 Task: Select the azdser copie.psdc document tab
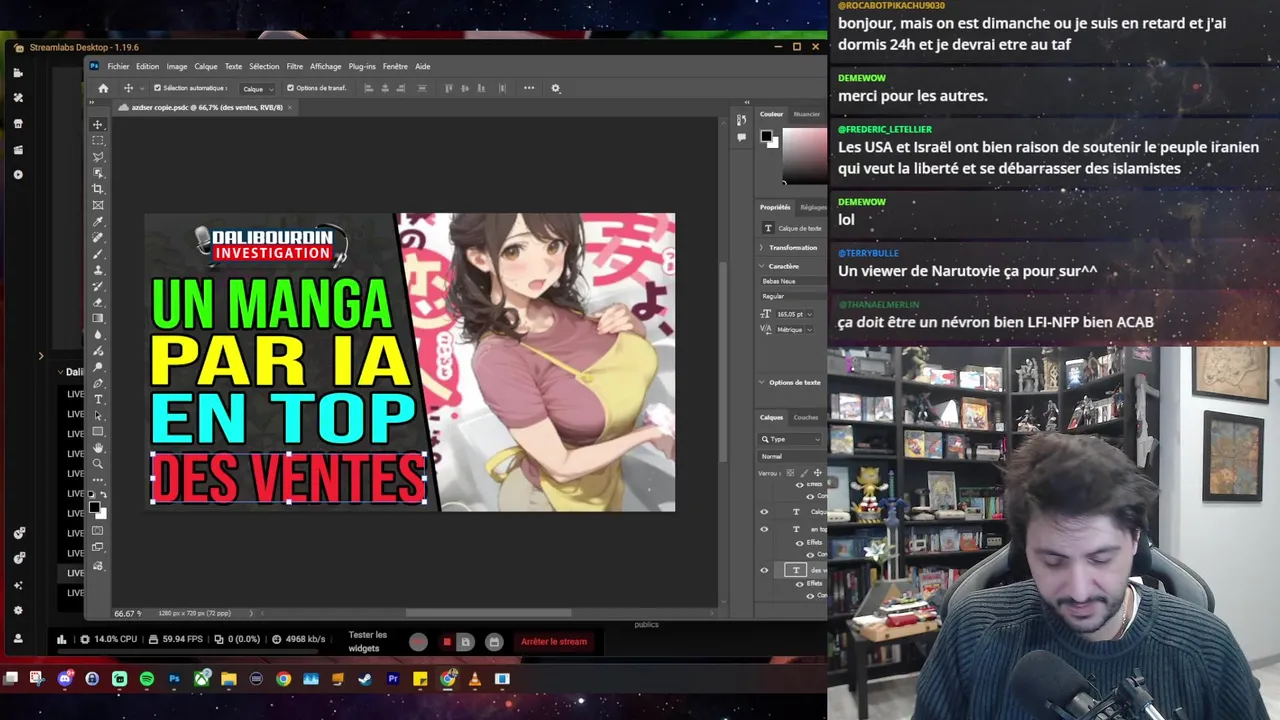point(205,107)
